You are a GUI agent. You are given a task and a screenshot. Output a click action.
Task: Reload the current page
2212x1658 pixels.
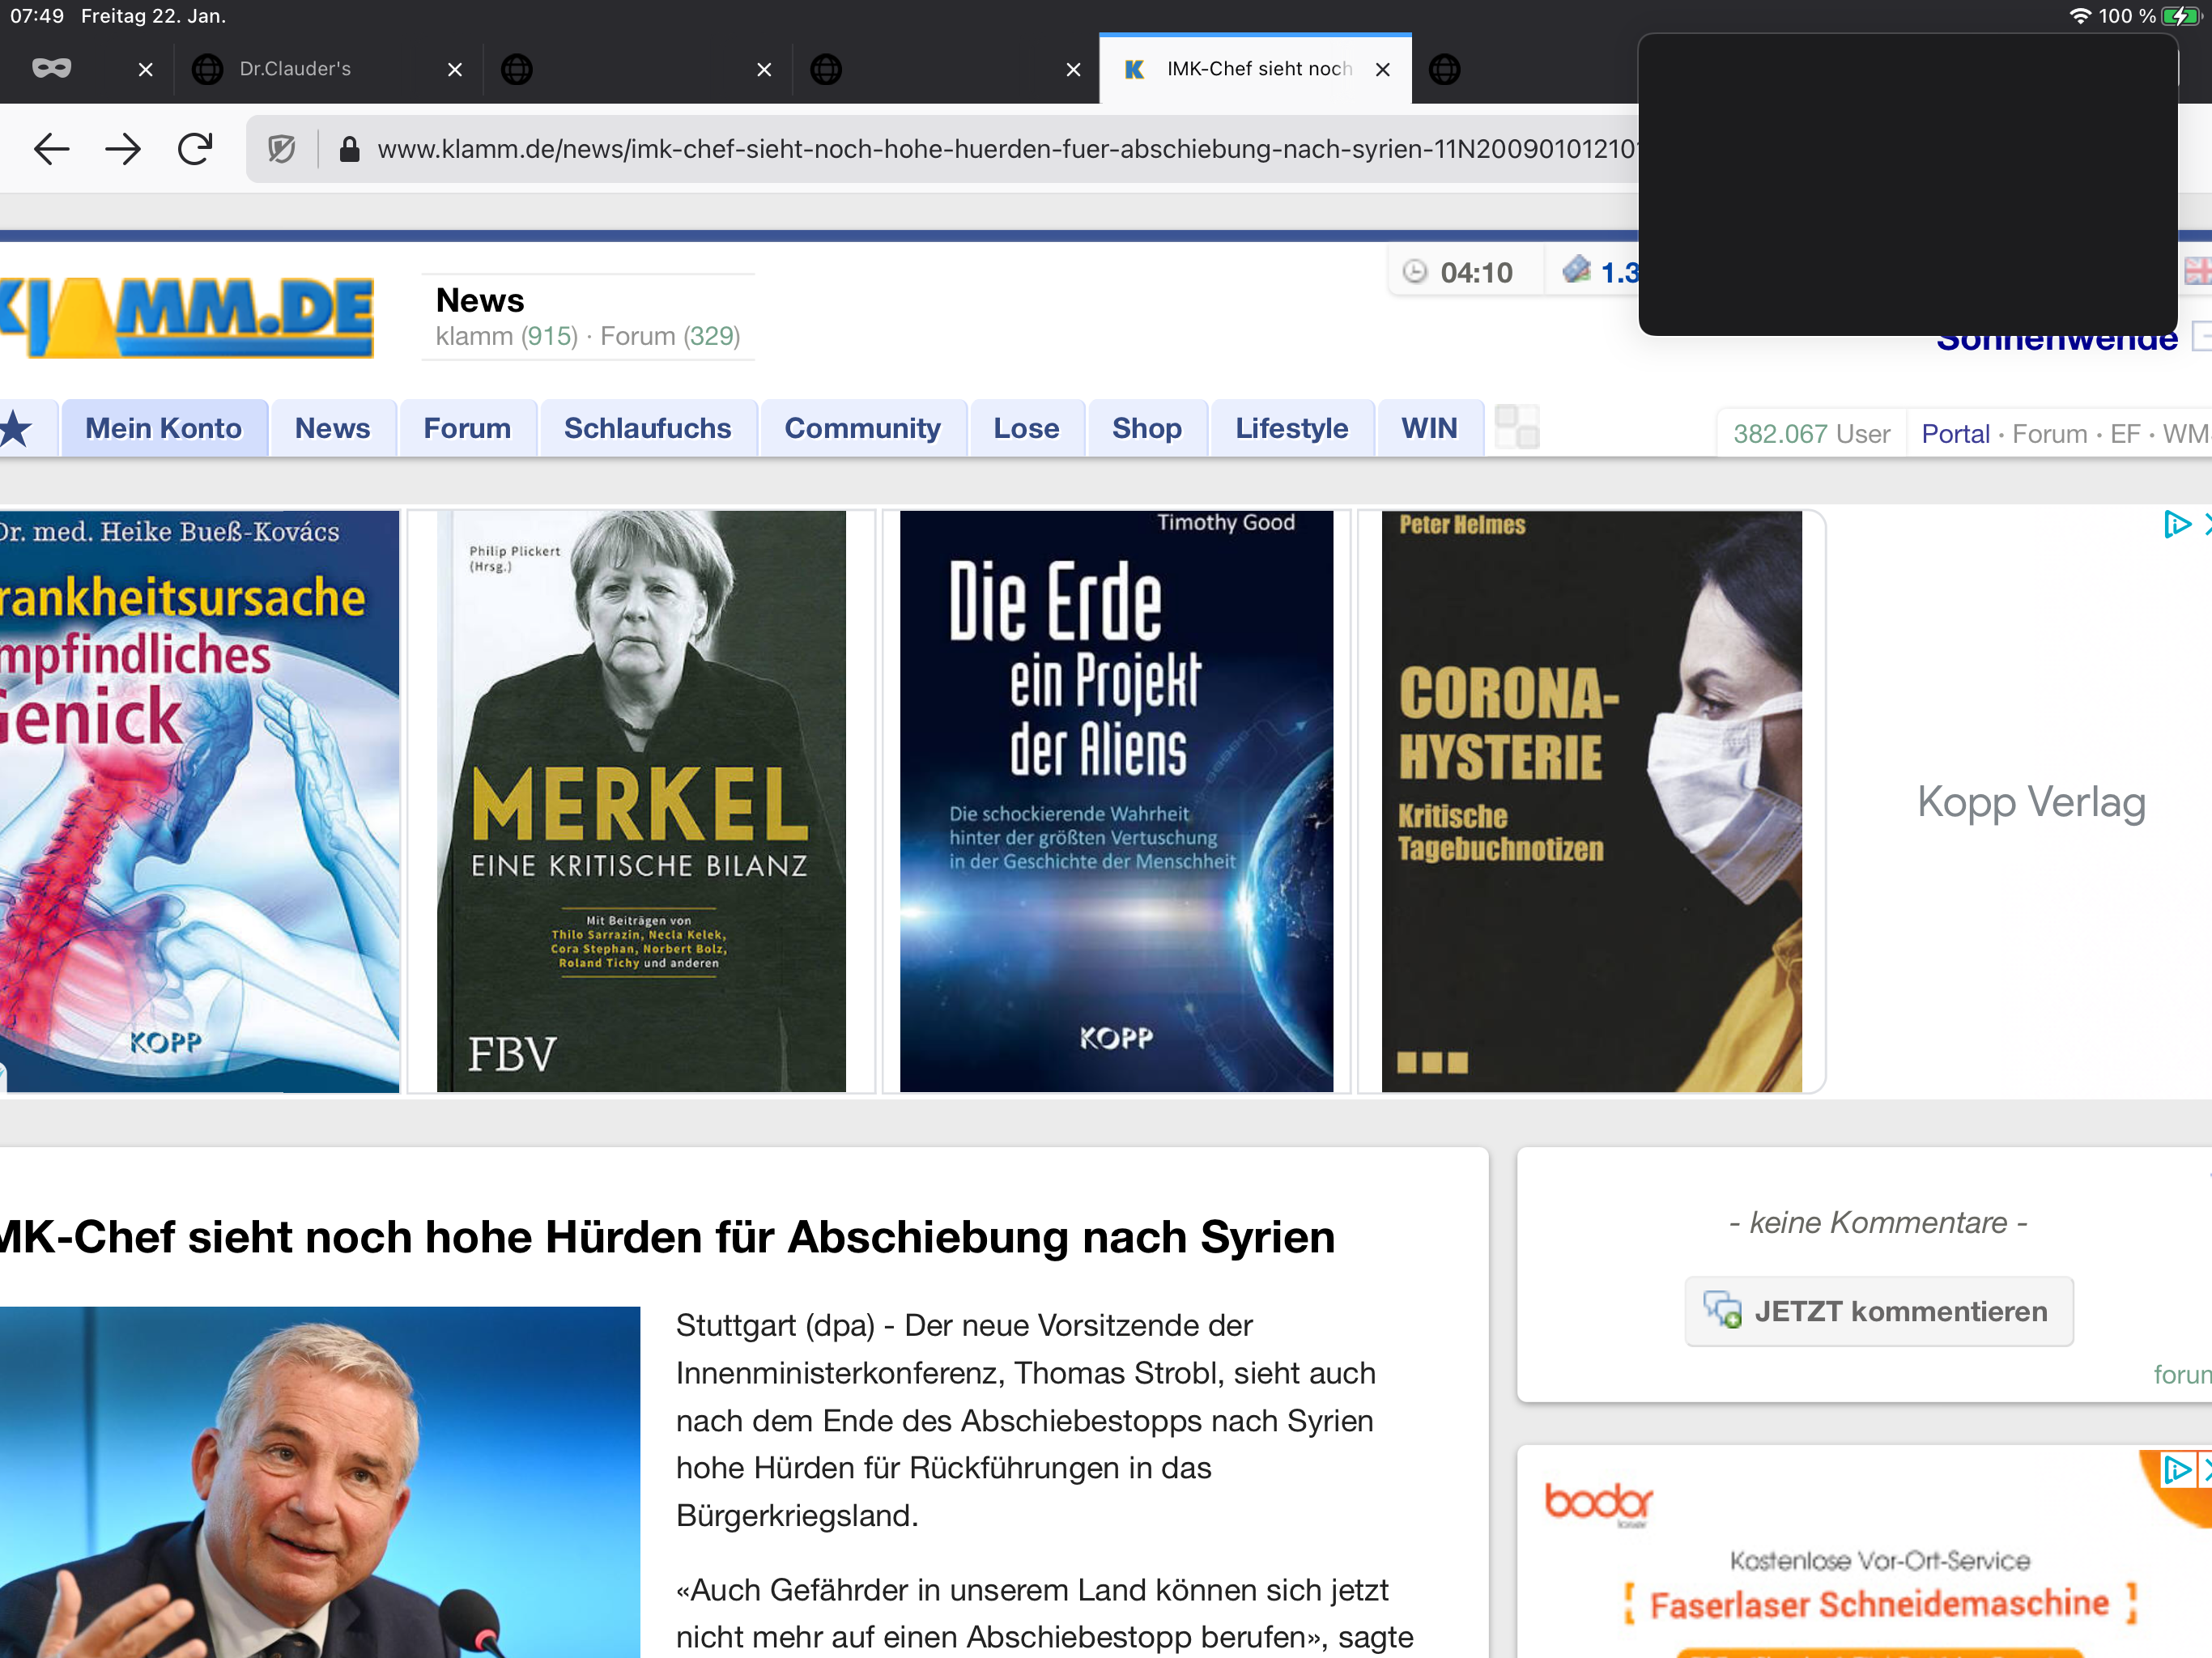click(x=195, y=149)
